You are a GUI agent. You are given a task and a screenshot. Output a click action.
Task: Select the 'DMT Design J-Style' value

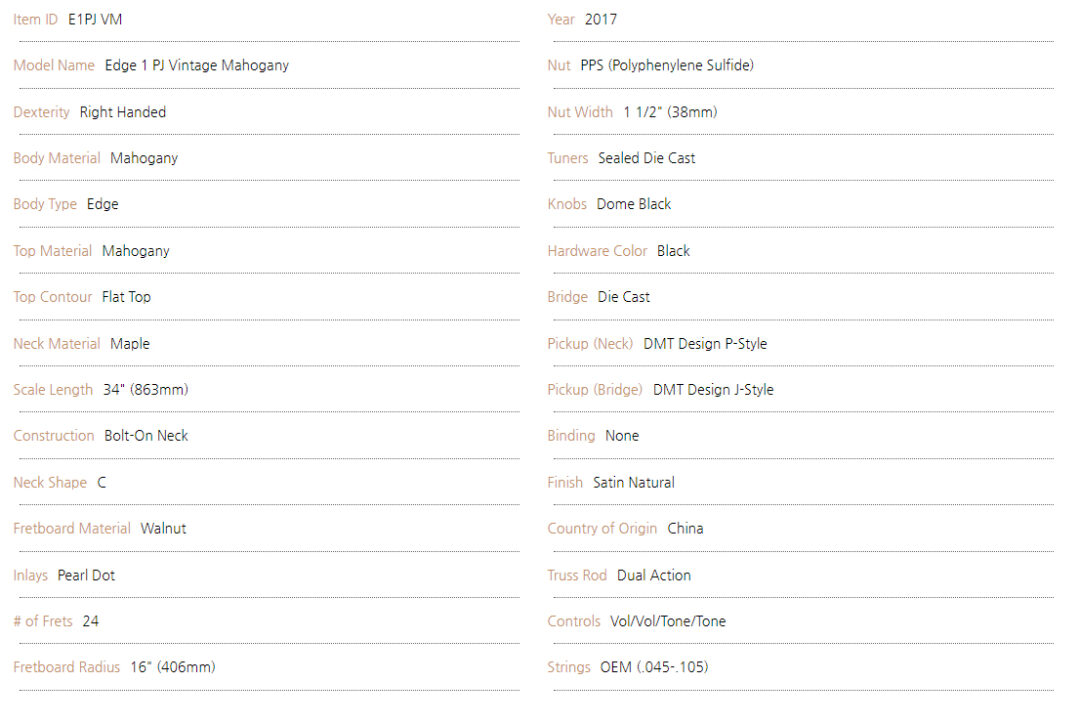(x=714, y=390)
